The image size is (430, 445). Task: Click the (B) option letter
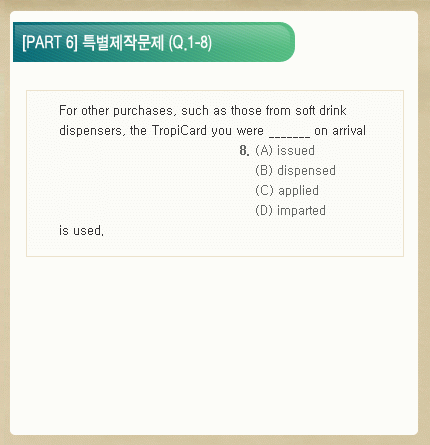pyautogui.click(x=264, y=171)
